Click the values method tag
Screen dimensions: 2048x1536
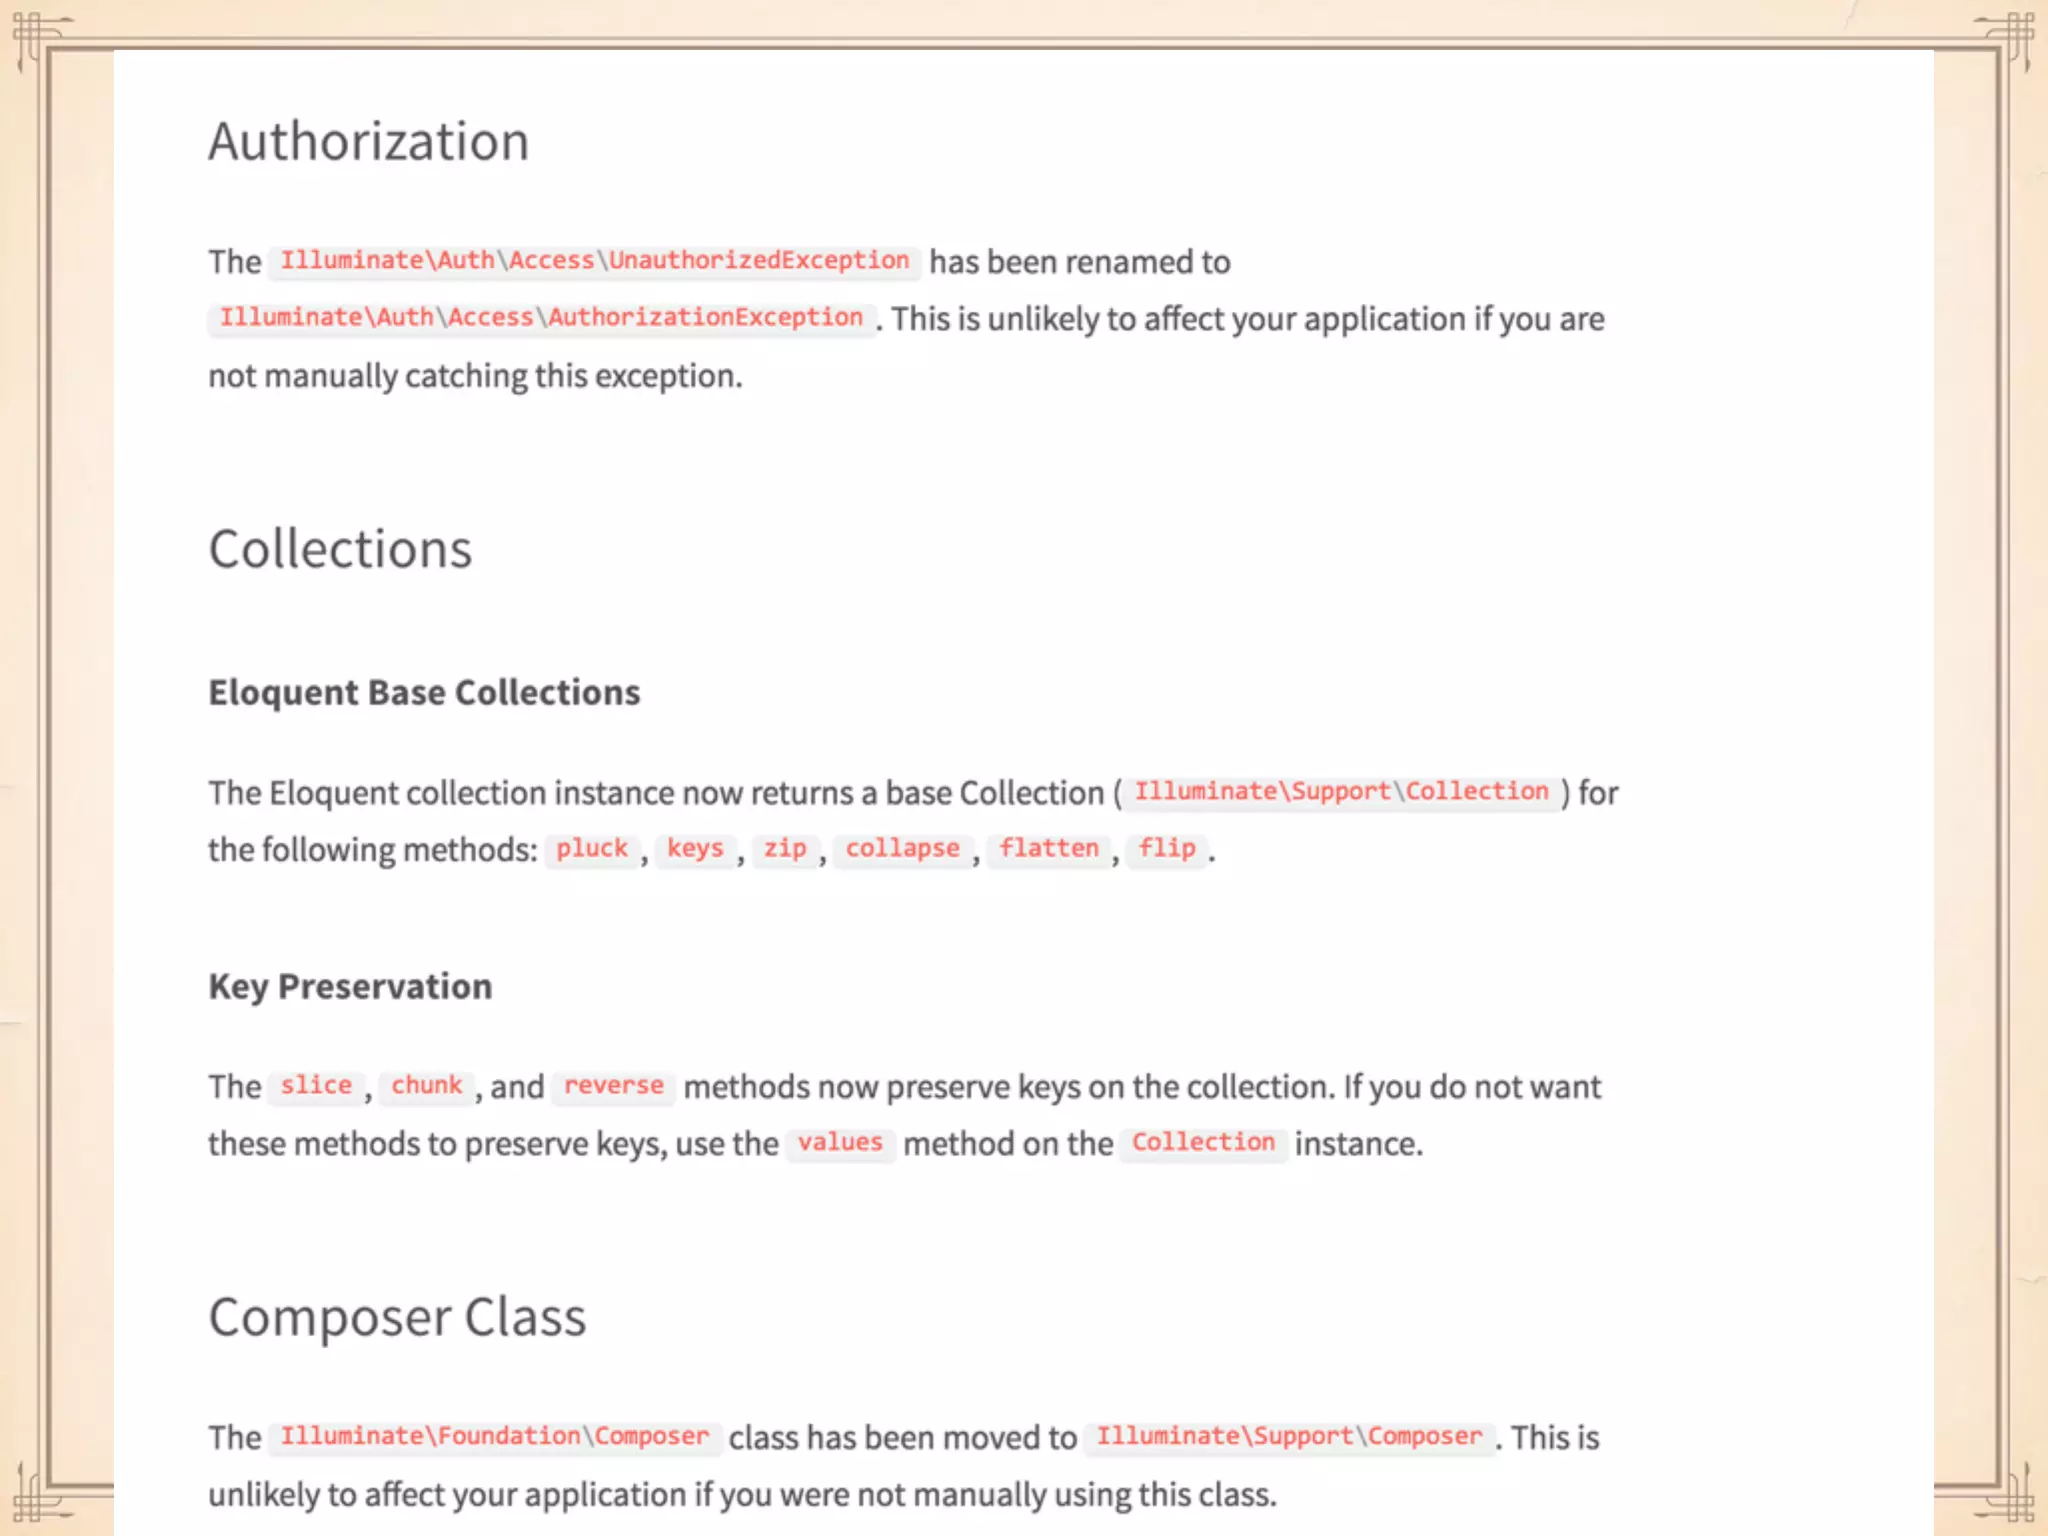pos(840,1143)
